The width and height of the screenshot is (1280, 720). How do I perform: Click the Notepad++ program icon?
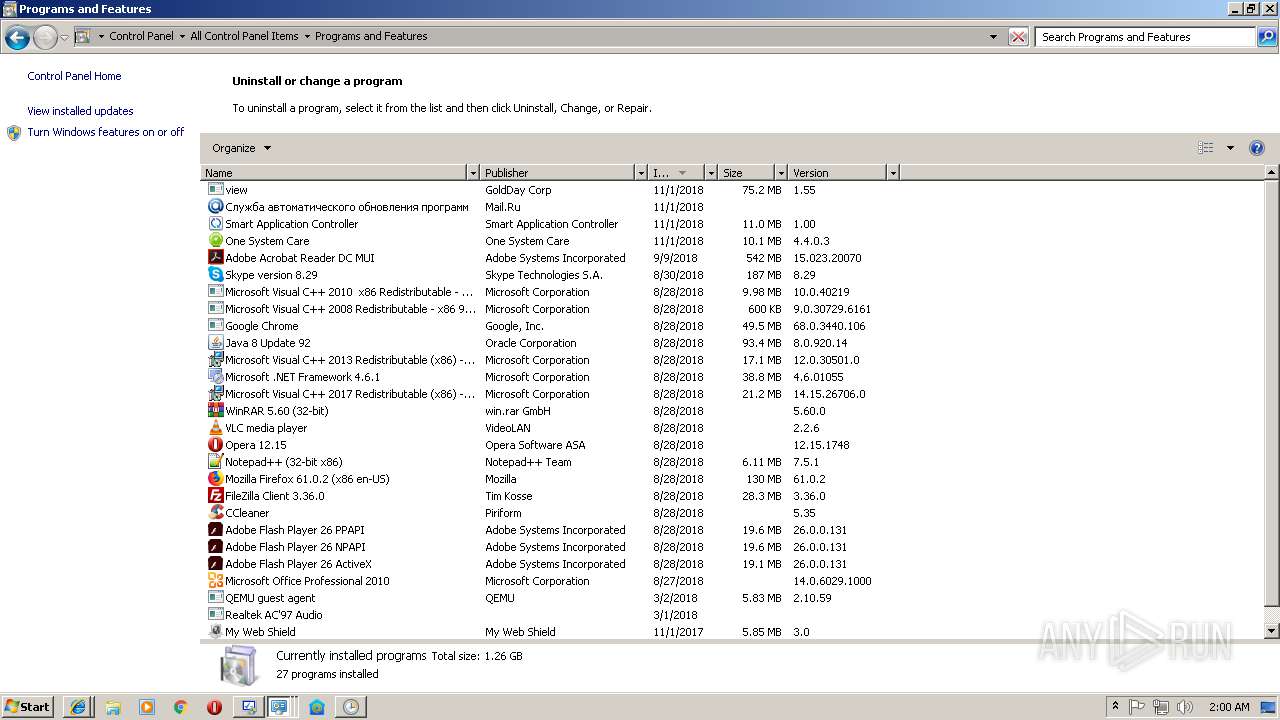(215, 462)
